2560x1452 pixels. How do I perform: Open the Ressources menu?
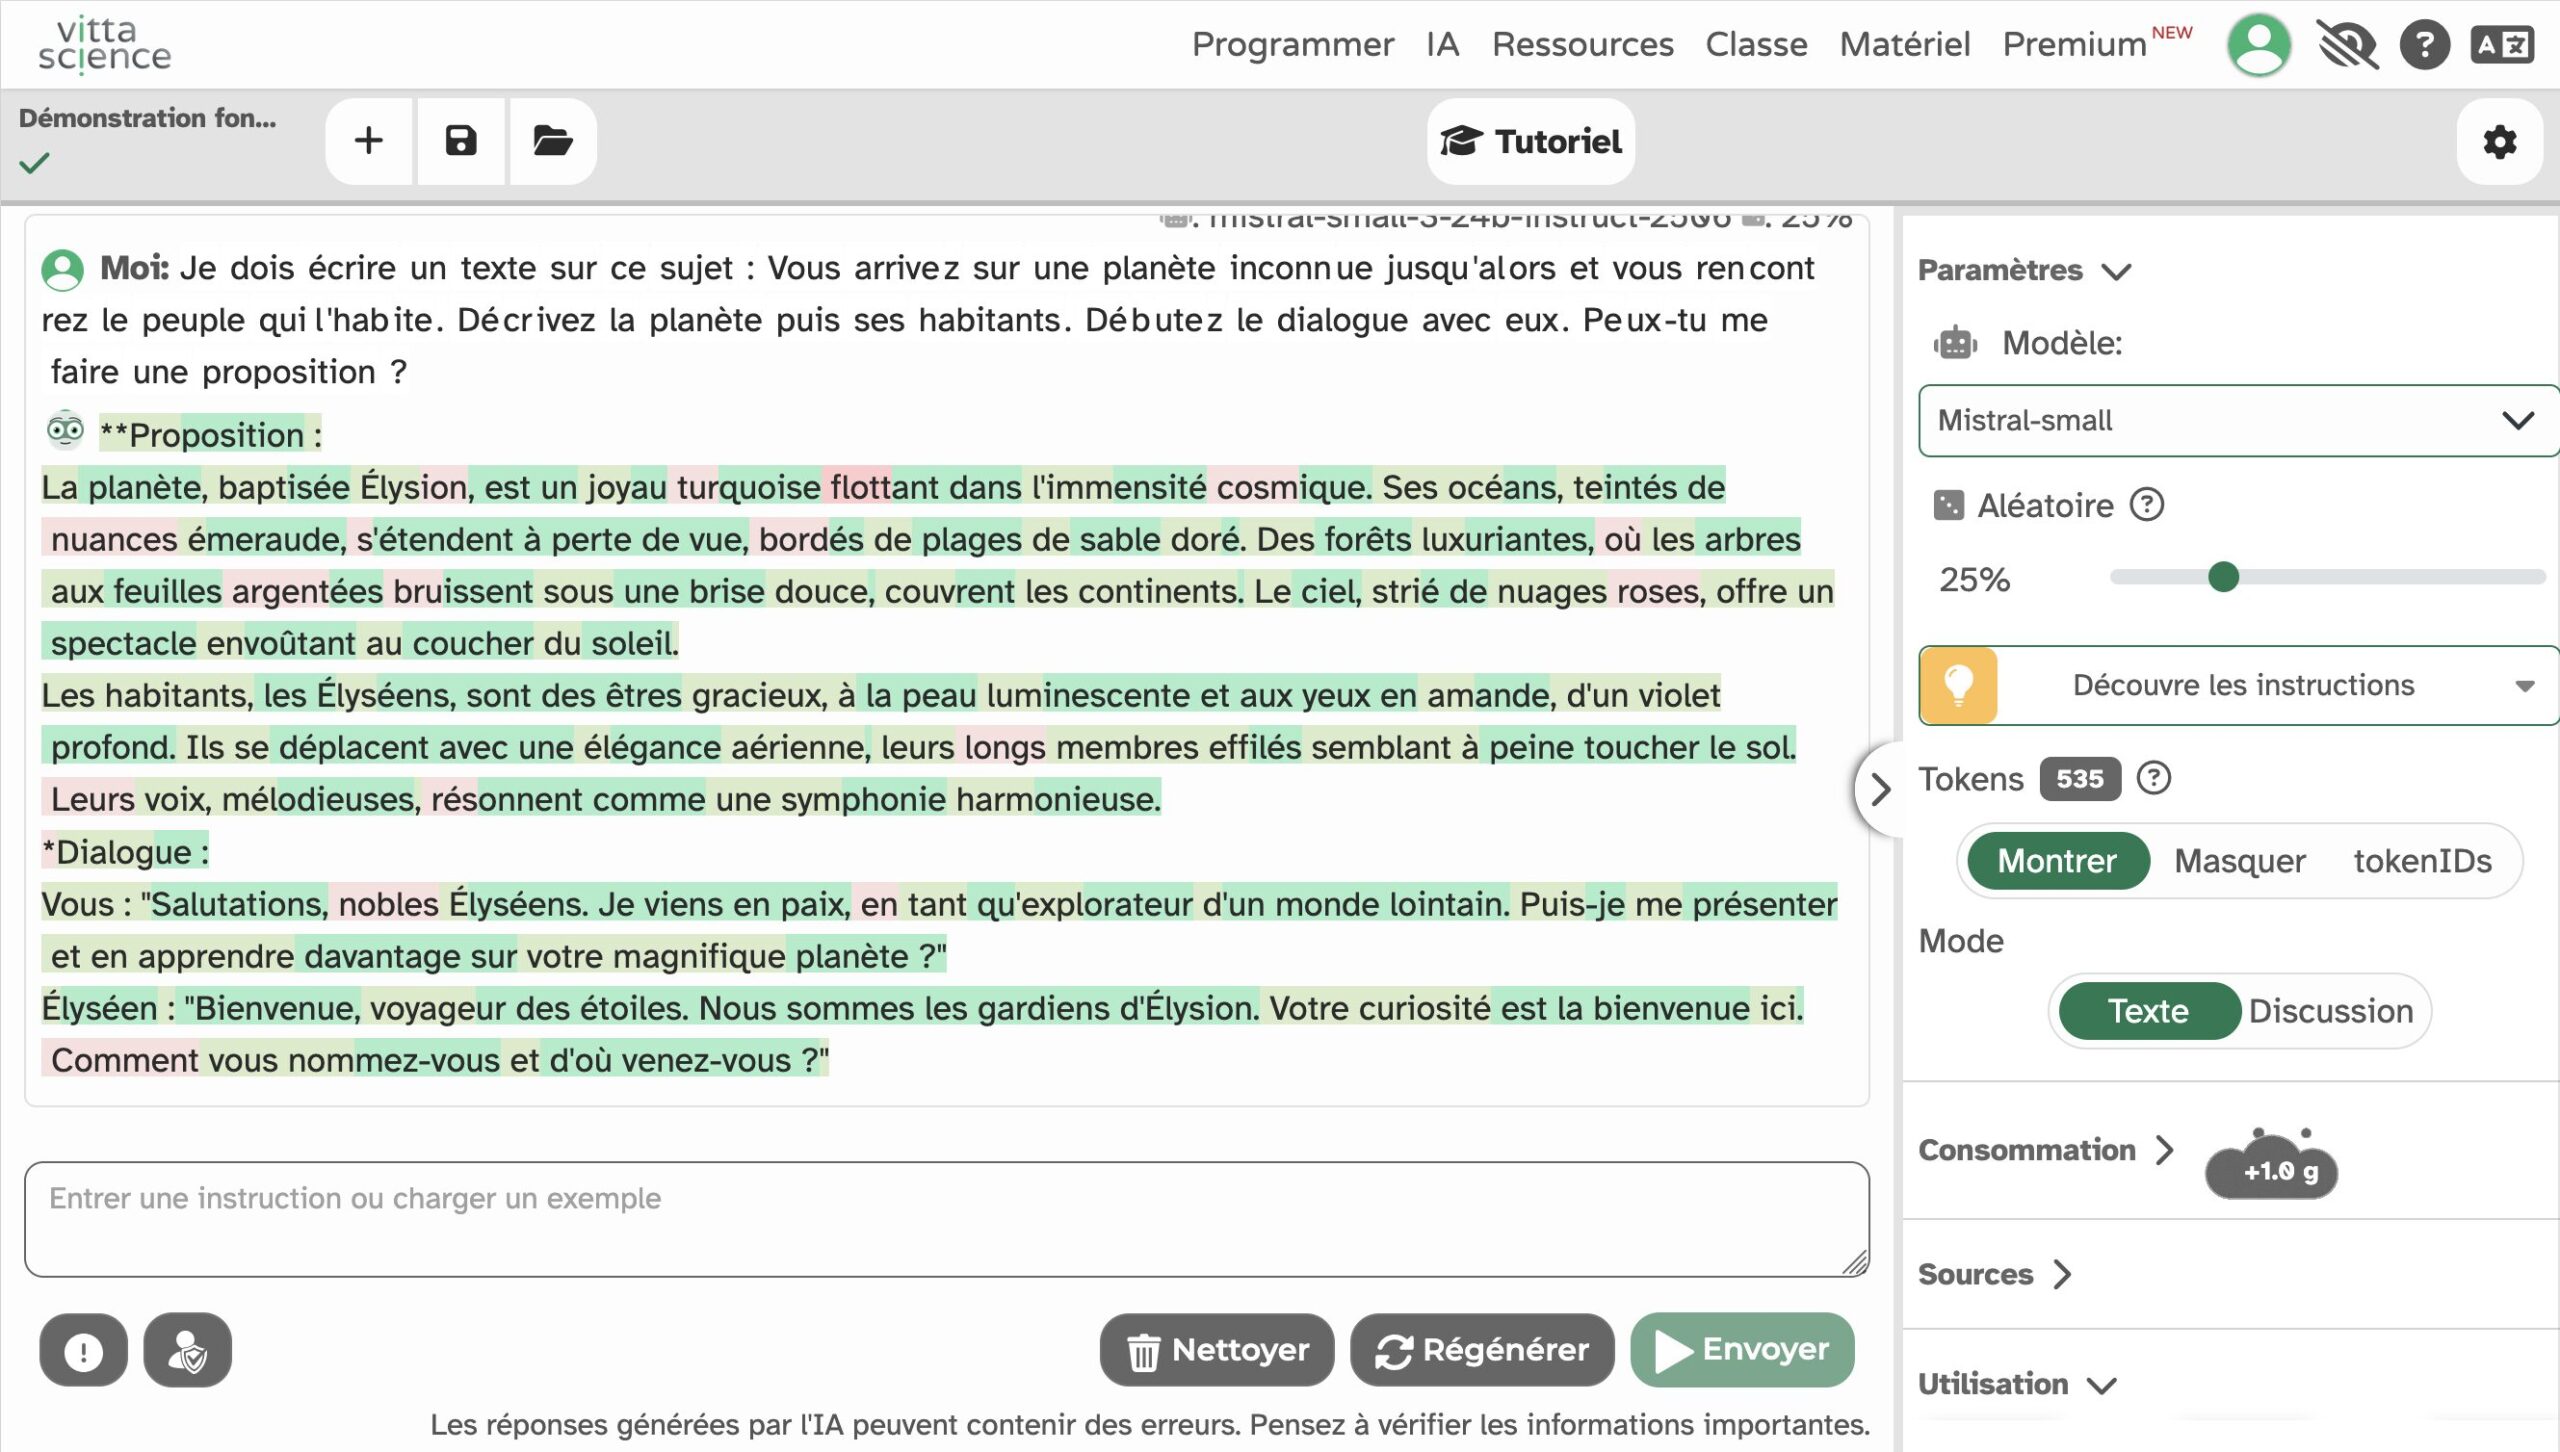(x=1582, y=45)
